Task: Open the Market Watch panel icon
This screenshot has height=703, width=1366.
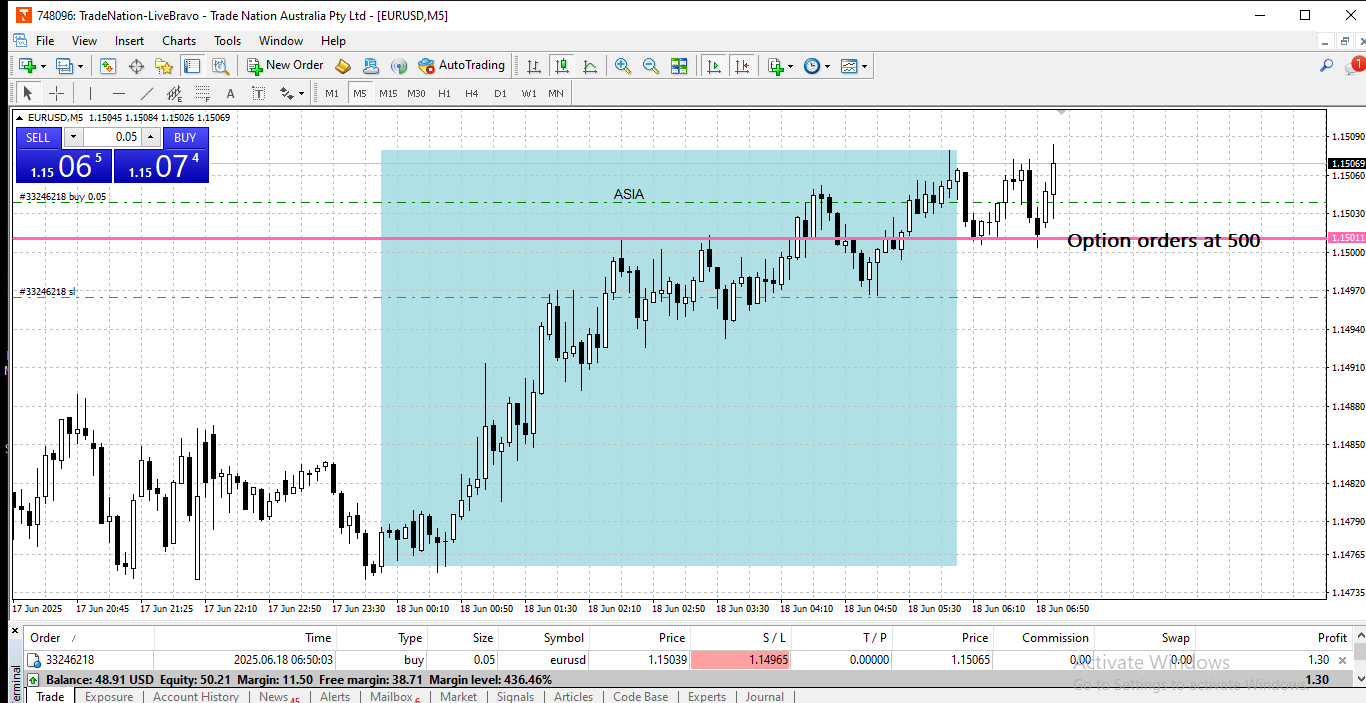Action: 108,66
